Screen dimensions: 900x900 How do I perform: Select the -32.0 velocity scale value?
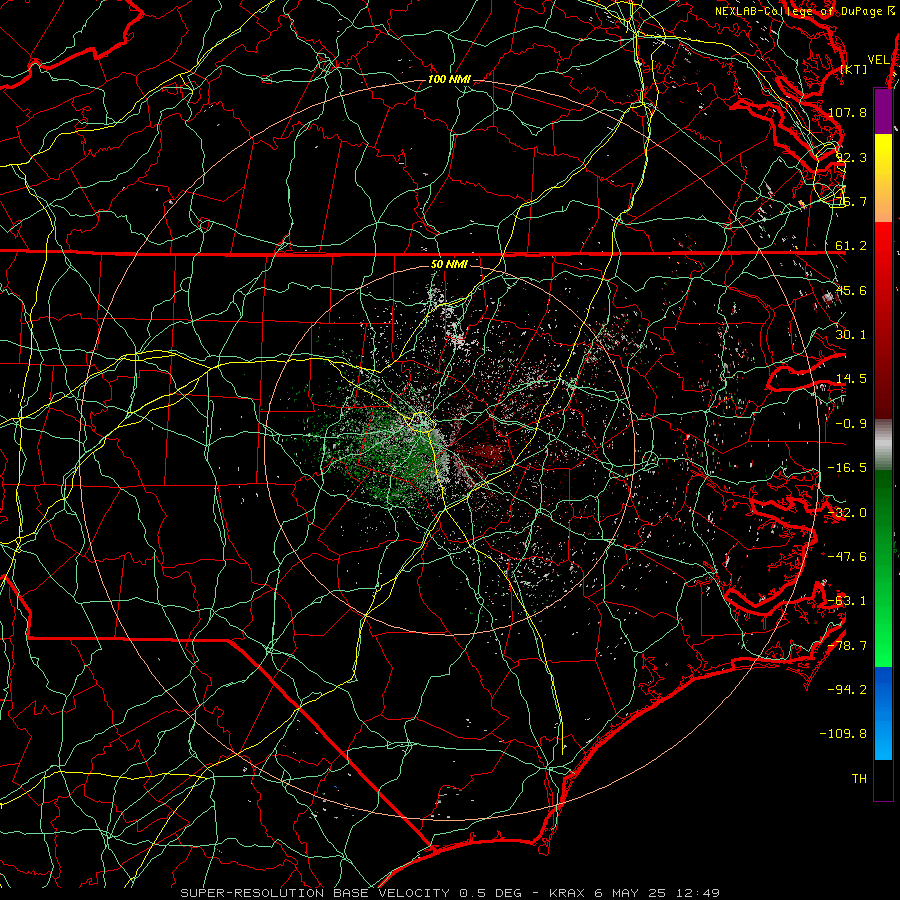[847, 513]
